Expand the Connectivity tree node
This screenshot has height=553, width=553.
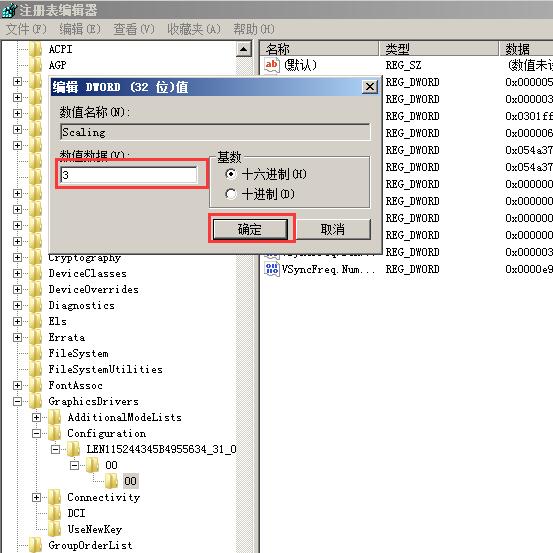click(x=36, y=497)
